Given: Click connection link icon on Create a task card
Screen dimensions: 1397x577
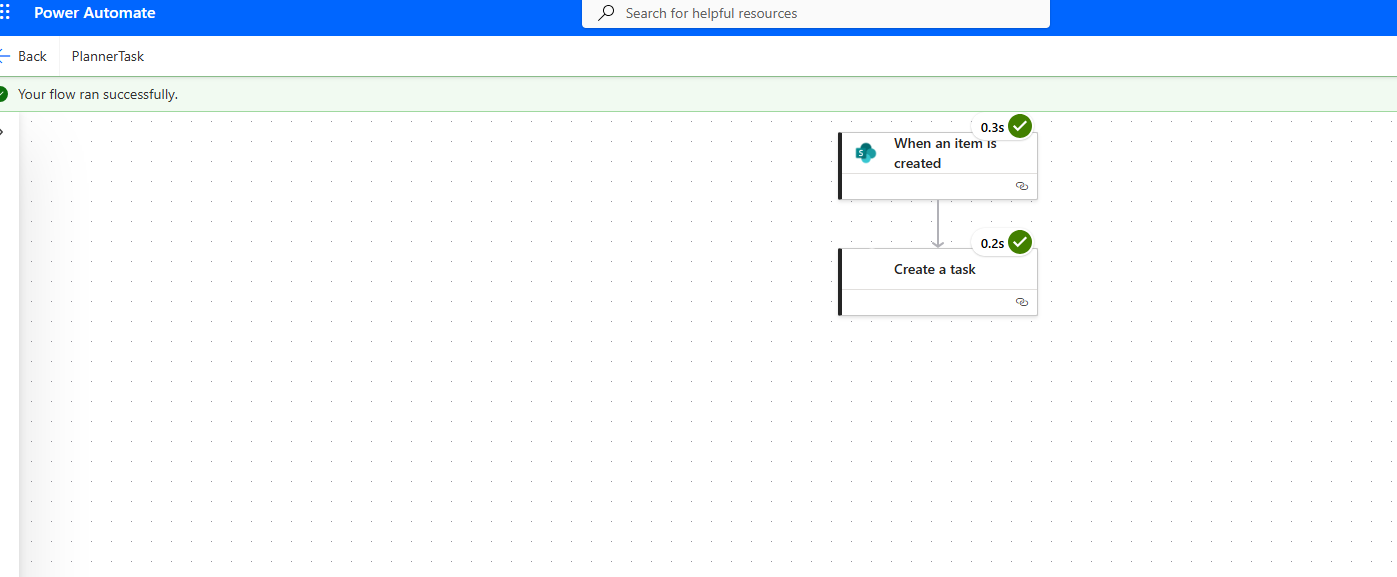Looking at the screenshot, I should click(1021, 302).
